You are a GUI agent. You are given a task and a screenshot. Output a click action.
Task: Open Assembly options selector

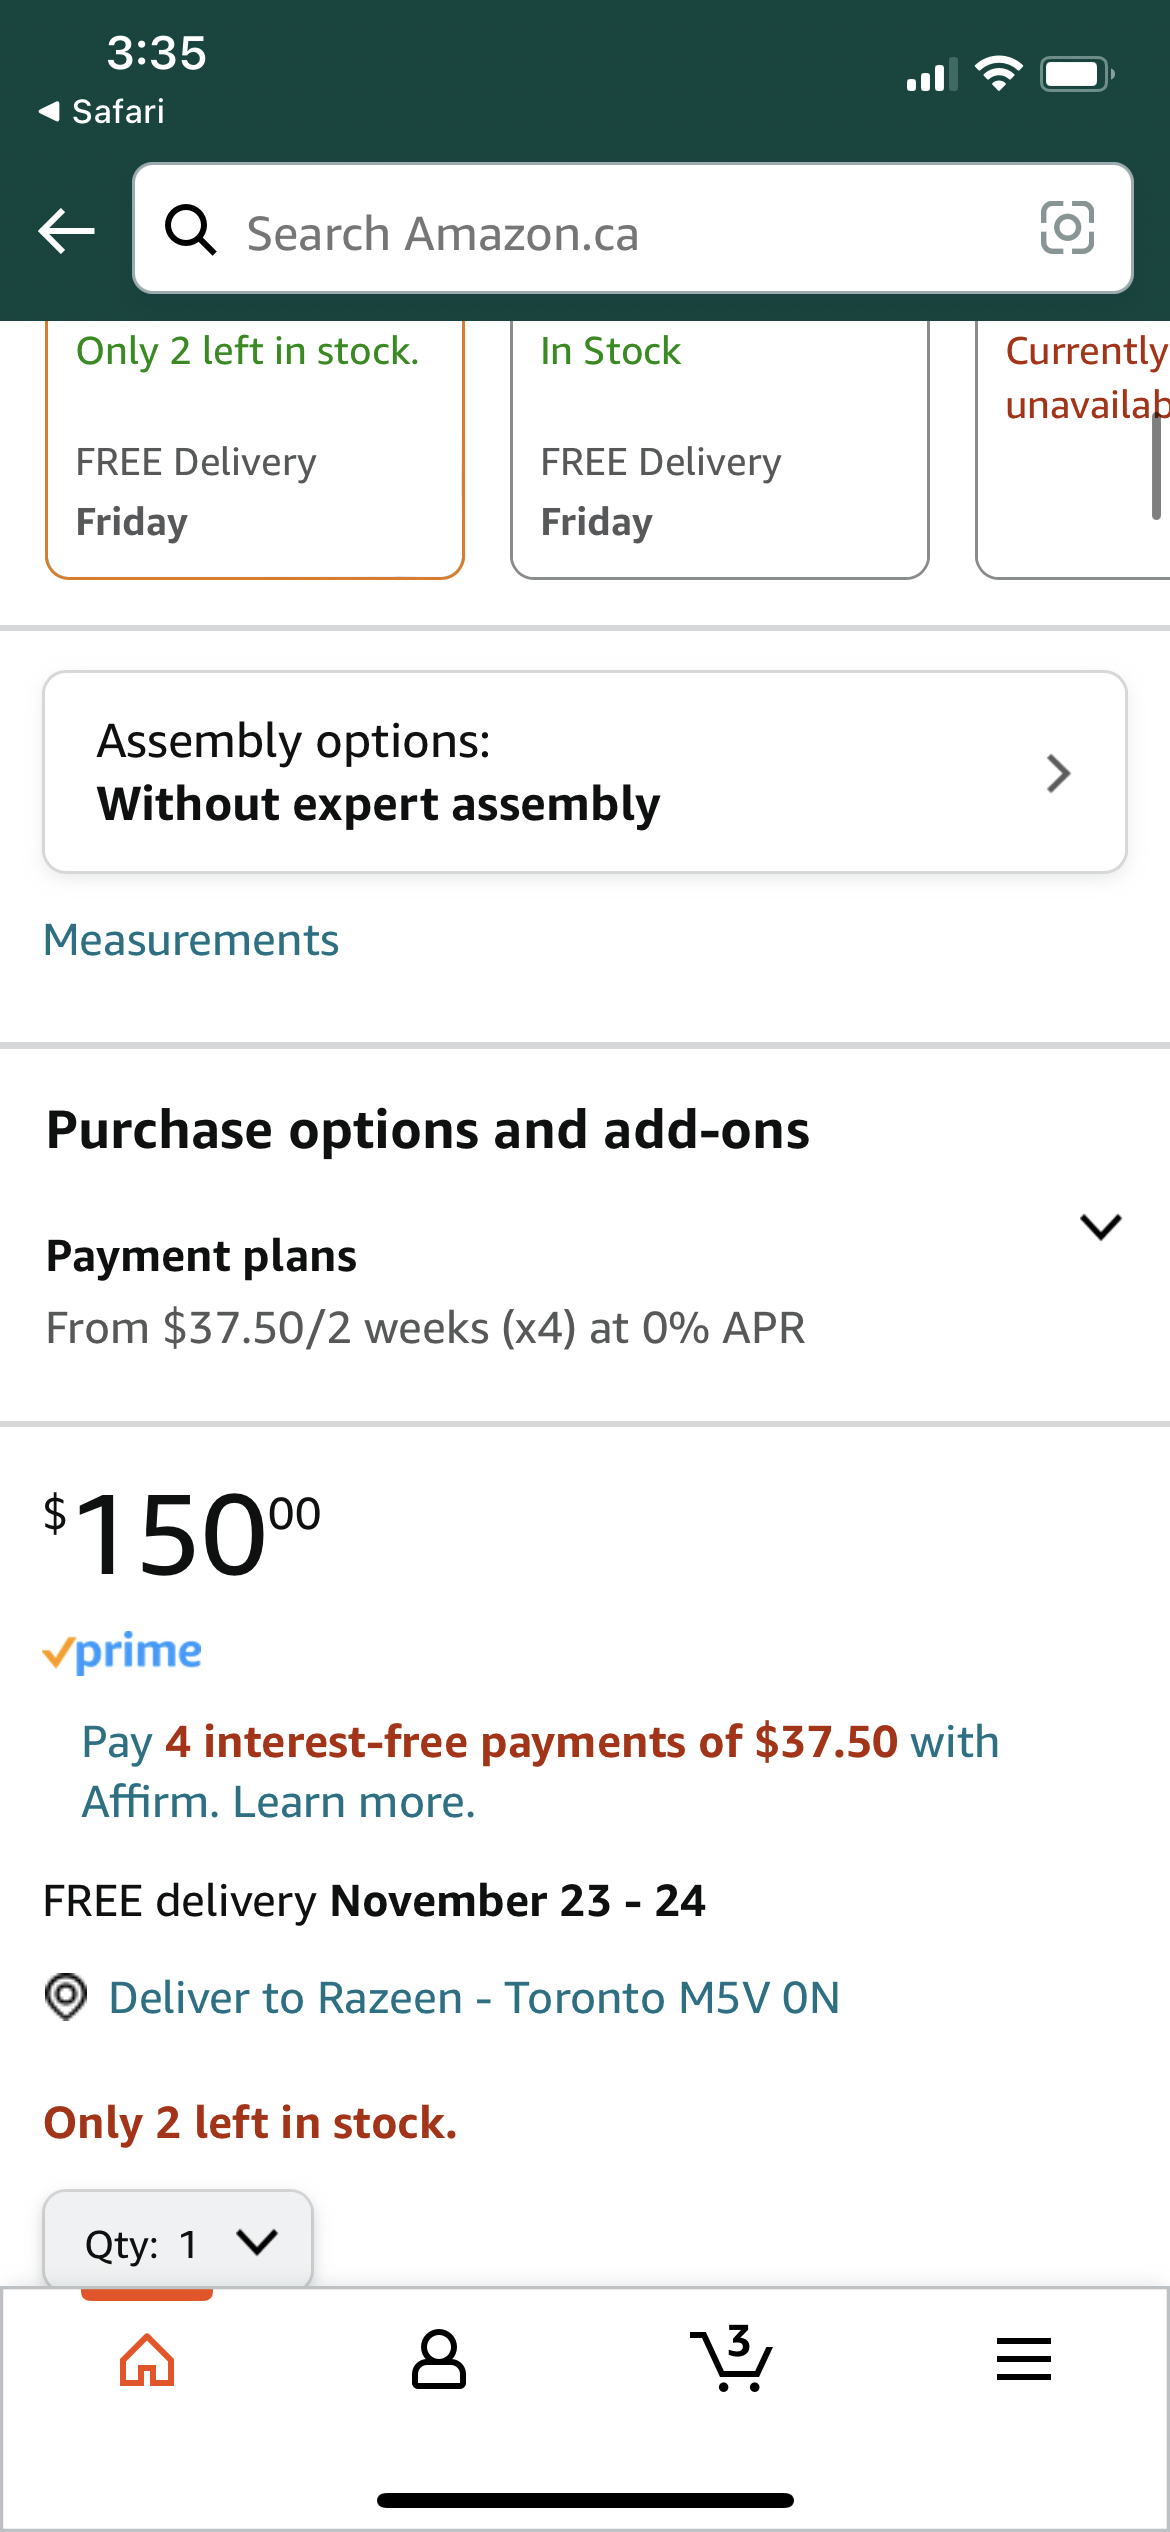click(x=585, y=772)
